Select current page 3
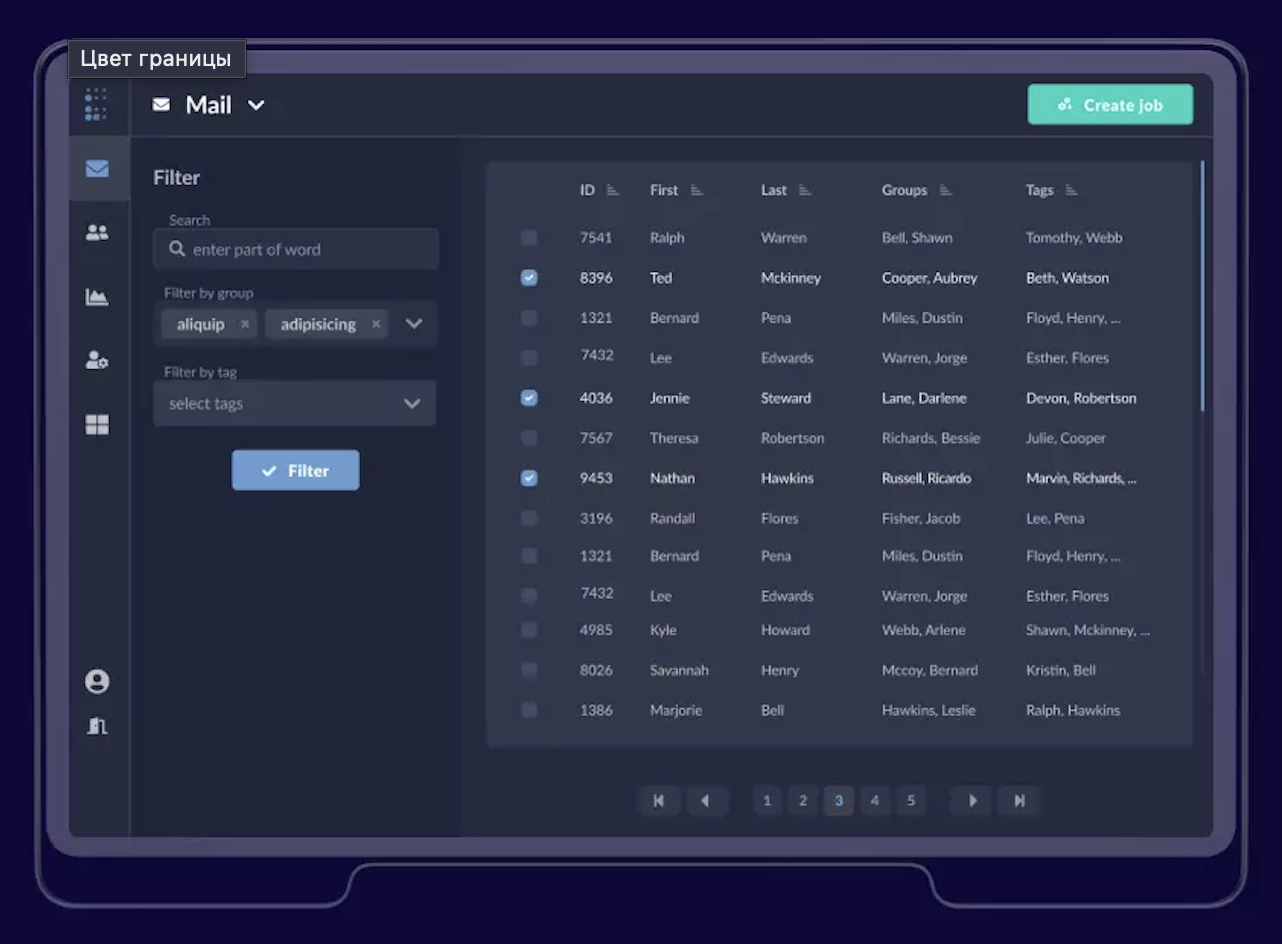 click(x=839, y=800)
